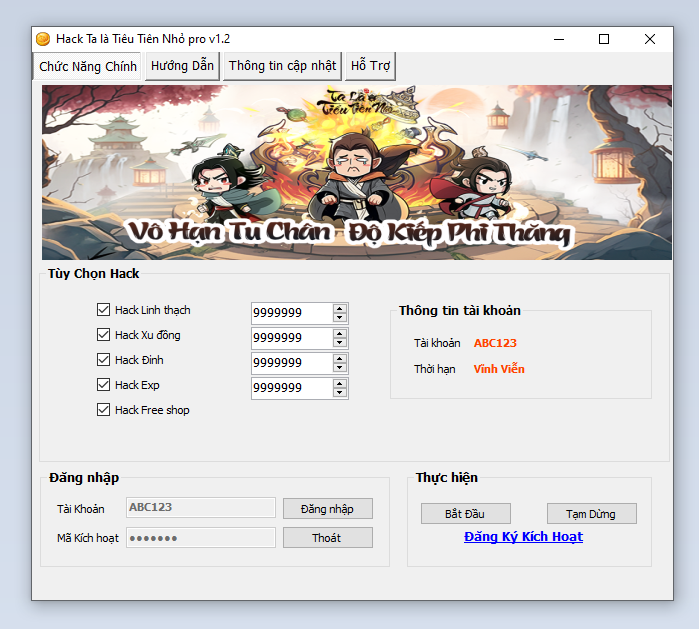Click the game banner image

pyautogui.click(x=351, y=172)
